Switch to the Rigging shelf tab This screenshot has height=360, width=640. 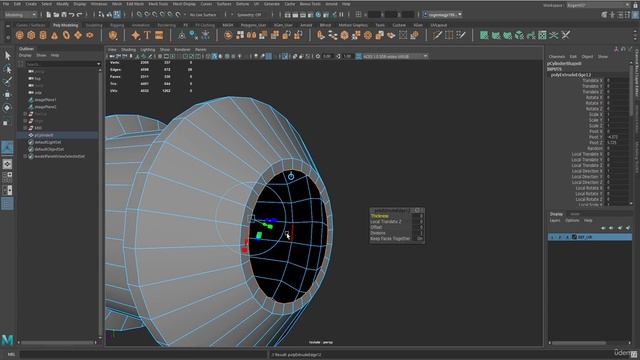click(x=117, y=25)
